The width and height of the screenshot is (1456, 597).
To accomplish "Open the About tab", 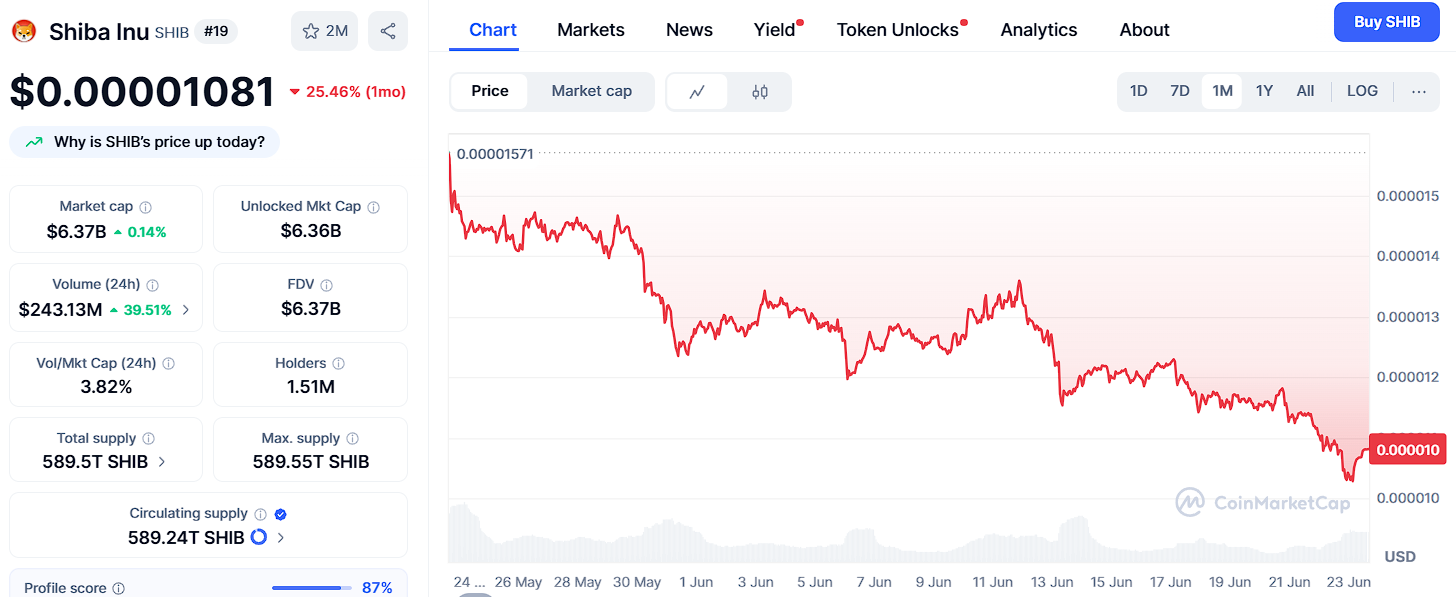I will (1145, 30).
